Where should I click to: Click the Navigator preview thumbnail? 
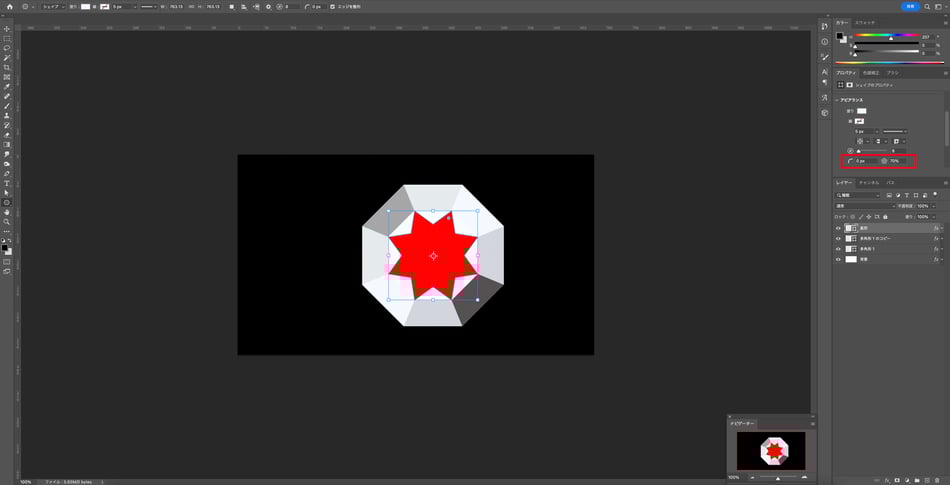pos(771,451)
